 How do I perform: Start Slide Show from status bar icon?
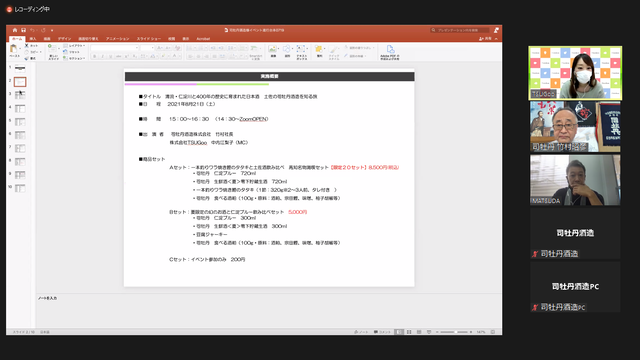coord(429,332)
